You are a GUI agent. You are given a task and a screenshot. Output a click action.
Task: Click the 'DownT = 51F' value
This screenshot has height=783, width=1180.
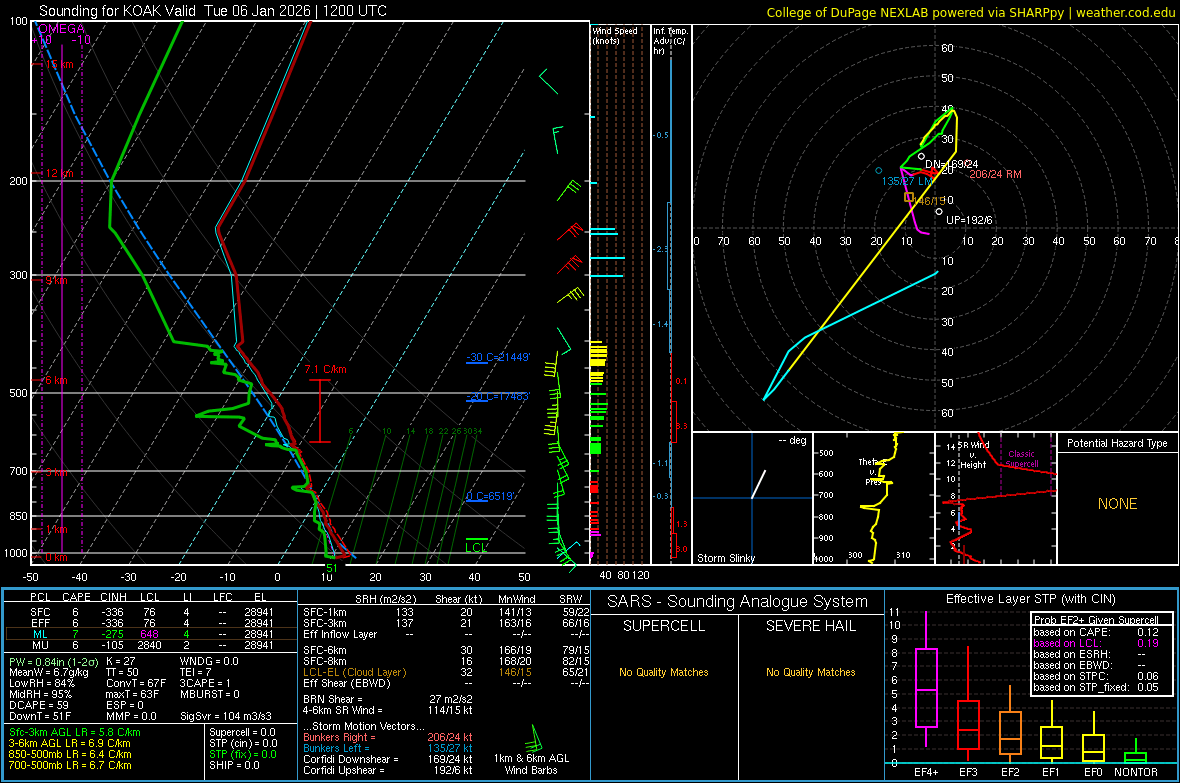(40, 716)
